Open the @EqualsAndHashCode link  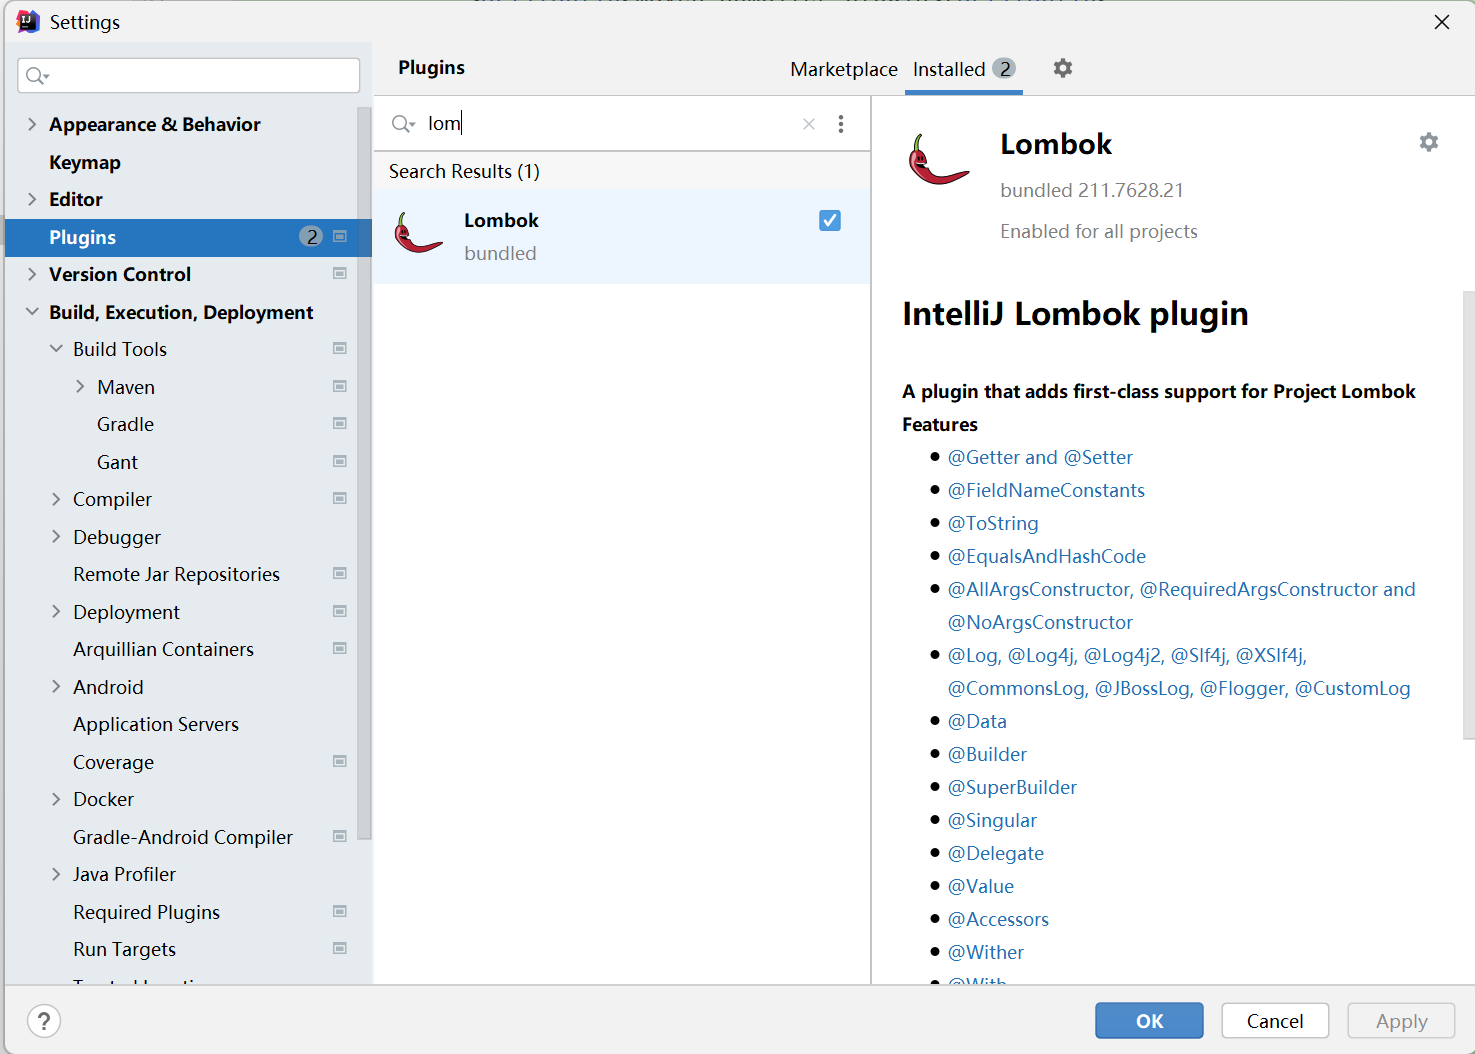1047,556
